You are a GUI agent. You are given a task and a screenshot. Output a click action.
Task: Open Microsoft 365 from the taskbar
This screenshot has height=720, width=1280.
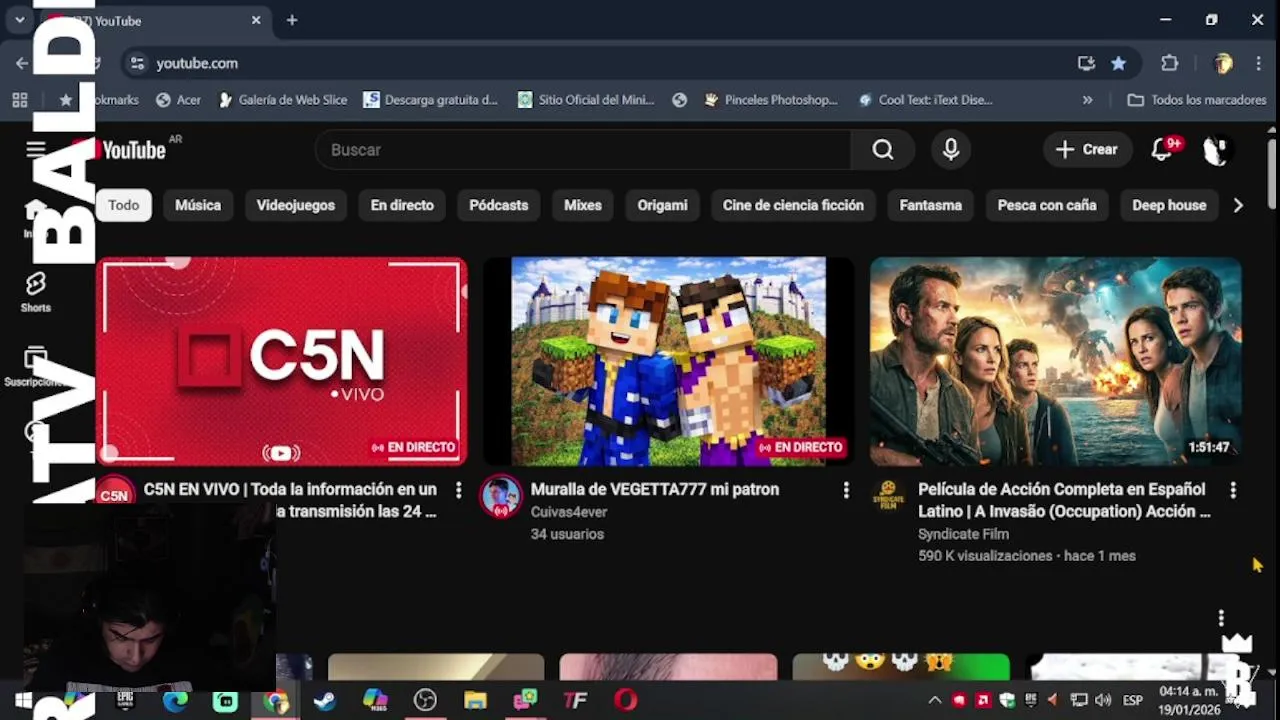click(x=375, y=700)
